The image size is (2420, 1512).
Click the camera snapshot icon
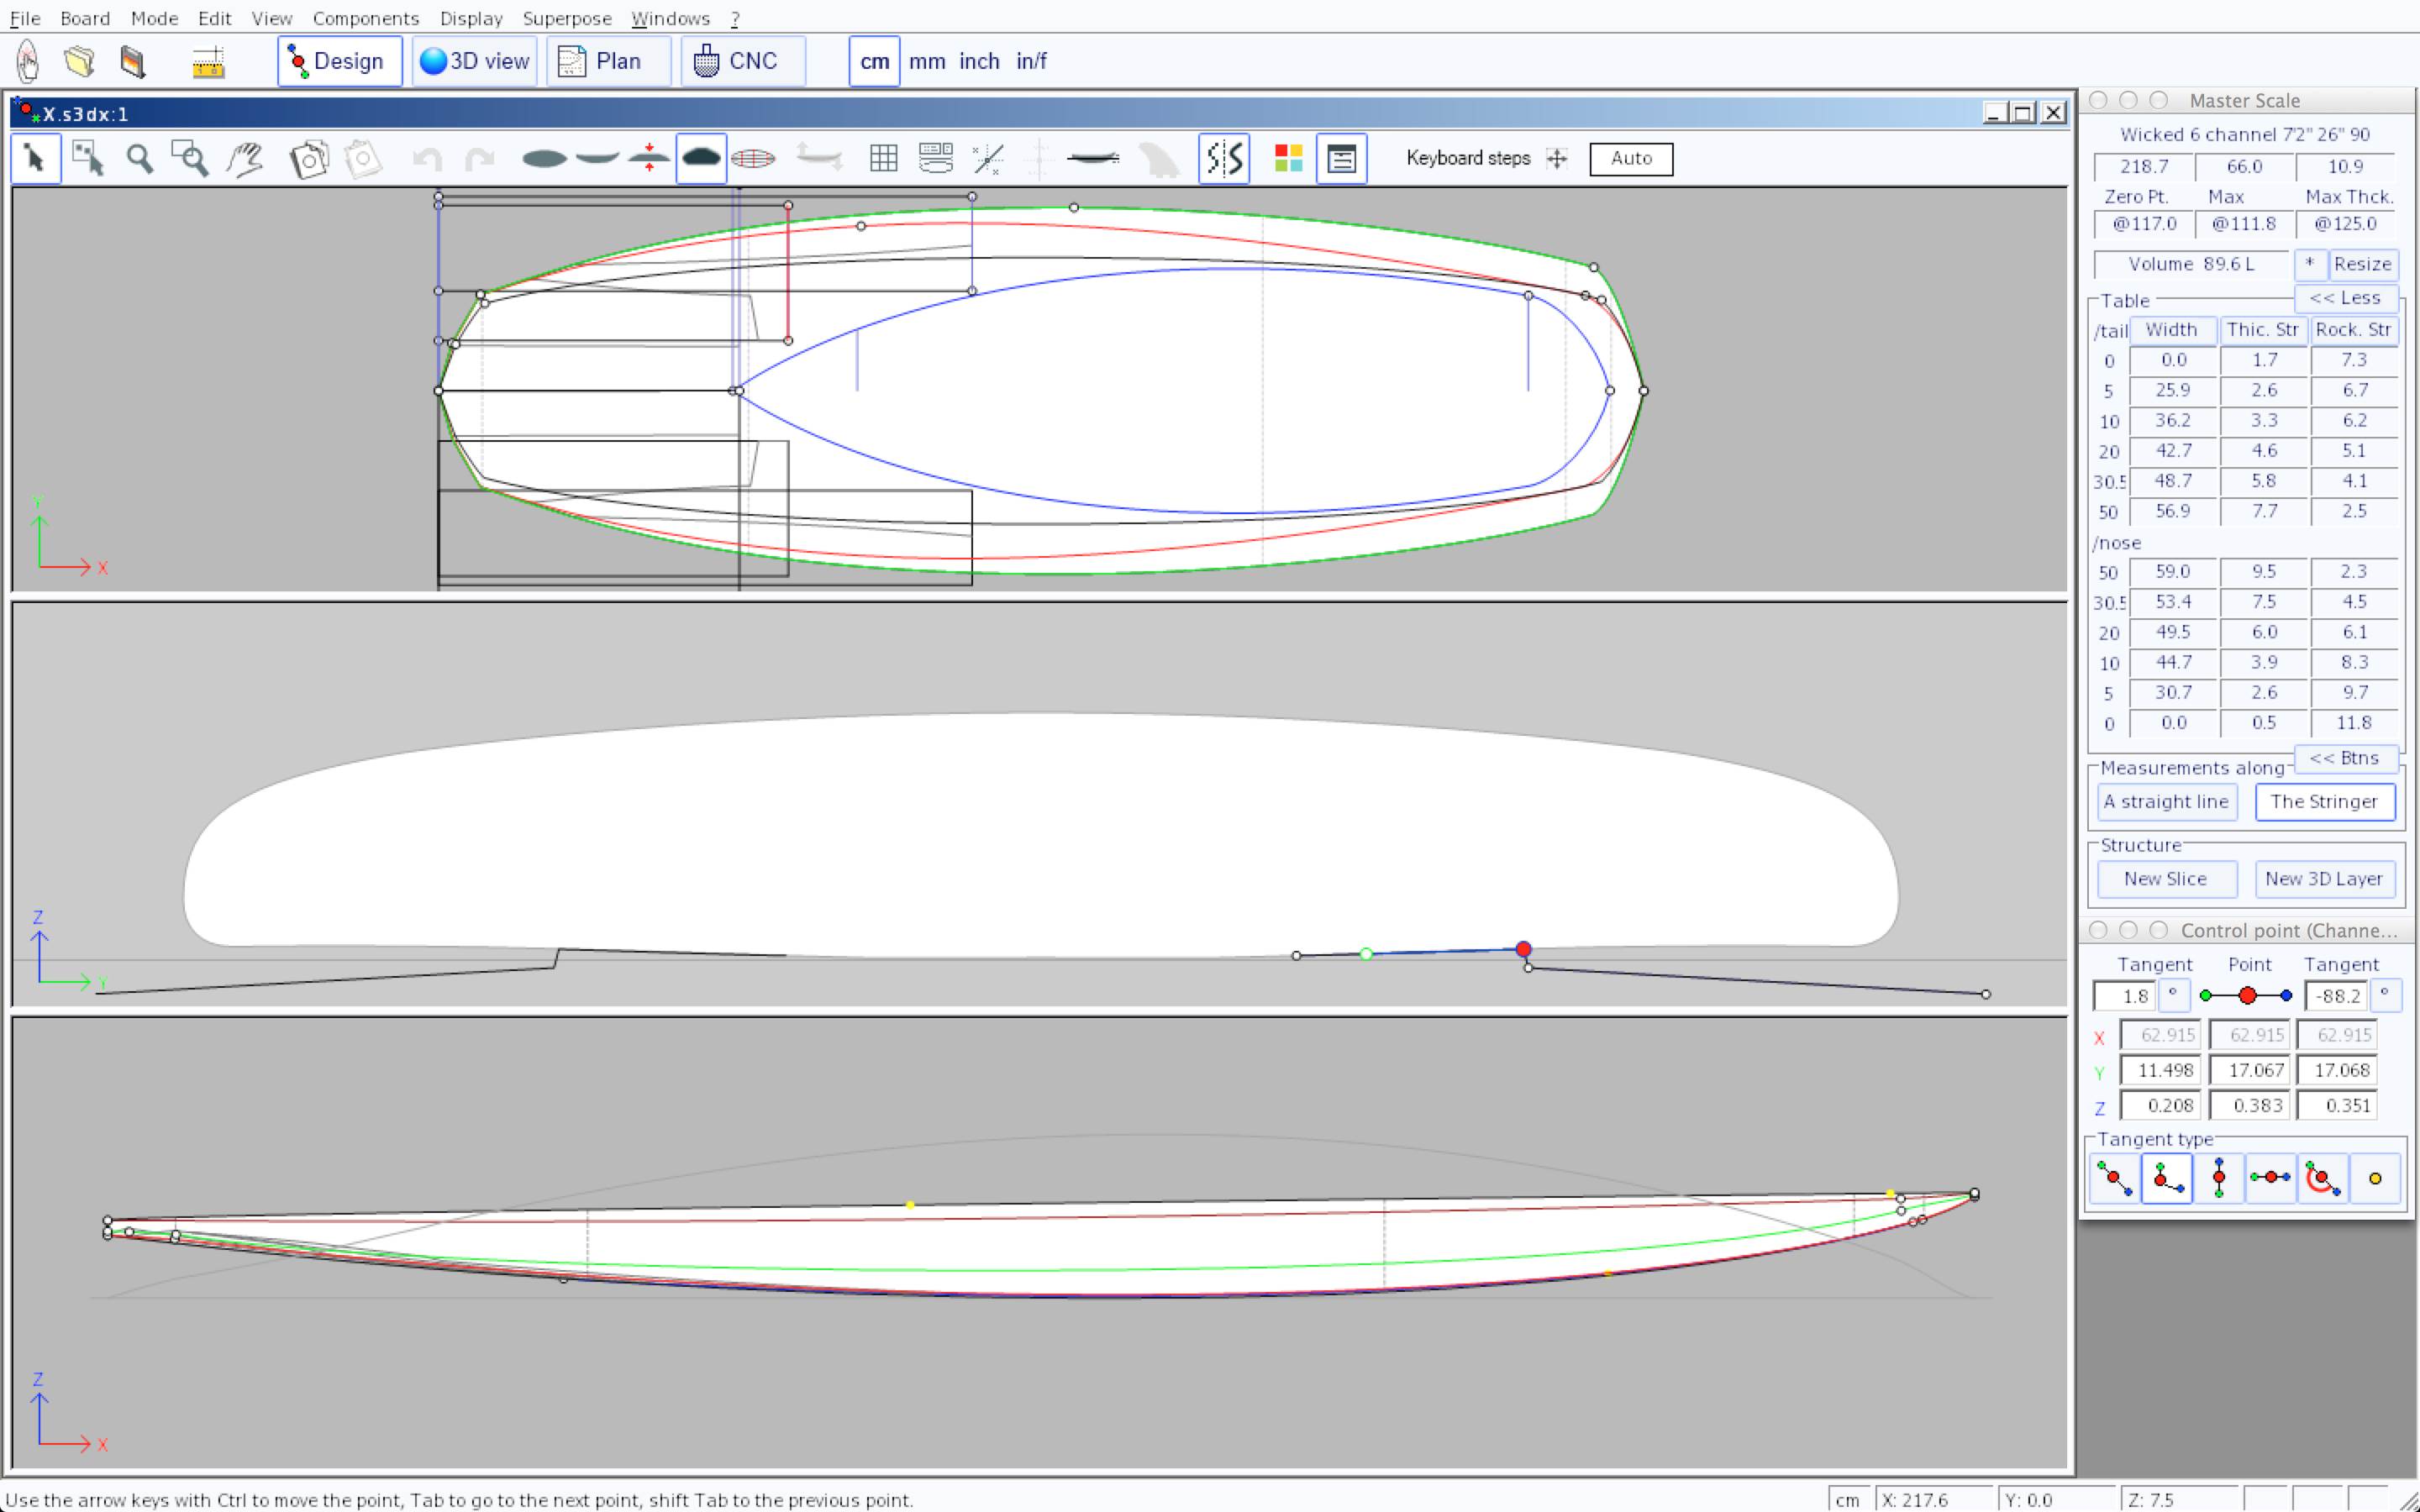pos(309,158)
